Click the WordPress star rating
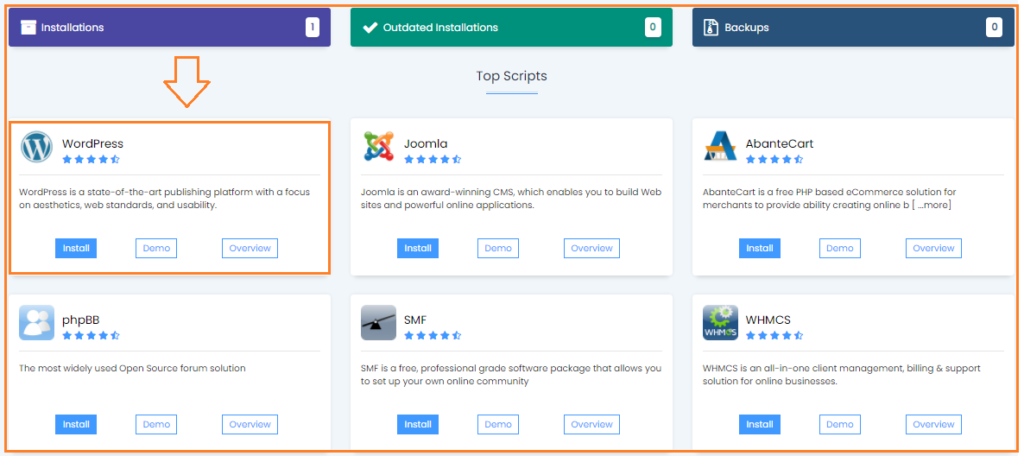The width and height of the screenshot is (1024, 456). click(91, 159)
